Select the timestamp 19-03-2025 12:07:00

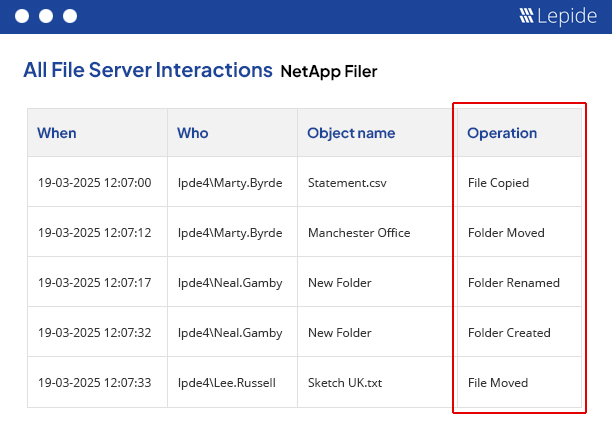94,183
